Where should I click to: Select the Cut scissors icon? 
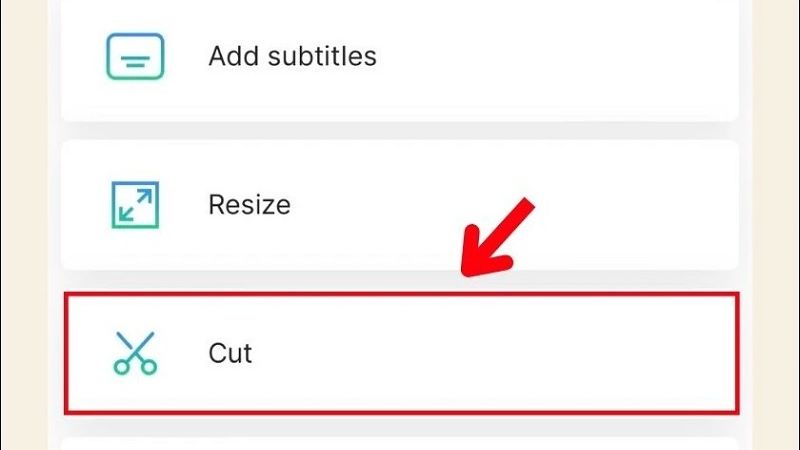point(135,353)
